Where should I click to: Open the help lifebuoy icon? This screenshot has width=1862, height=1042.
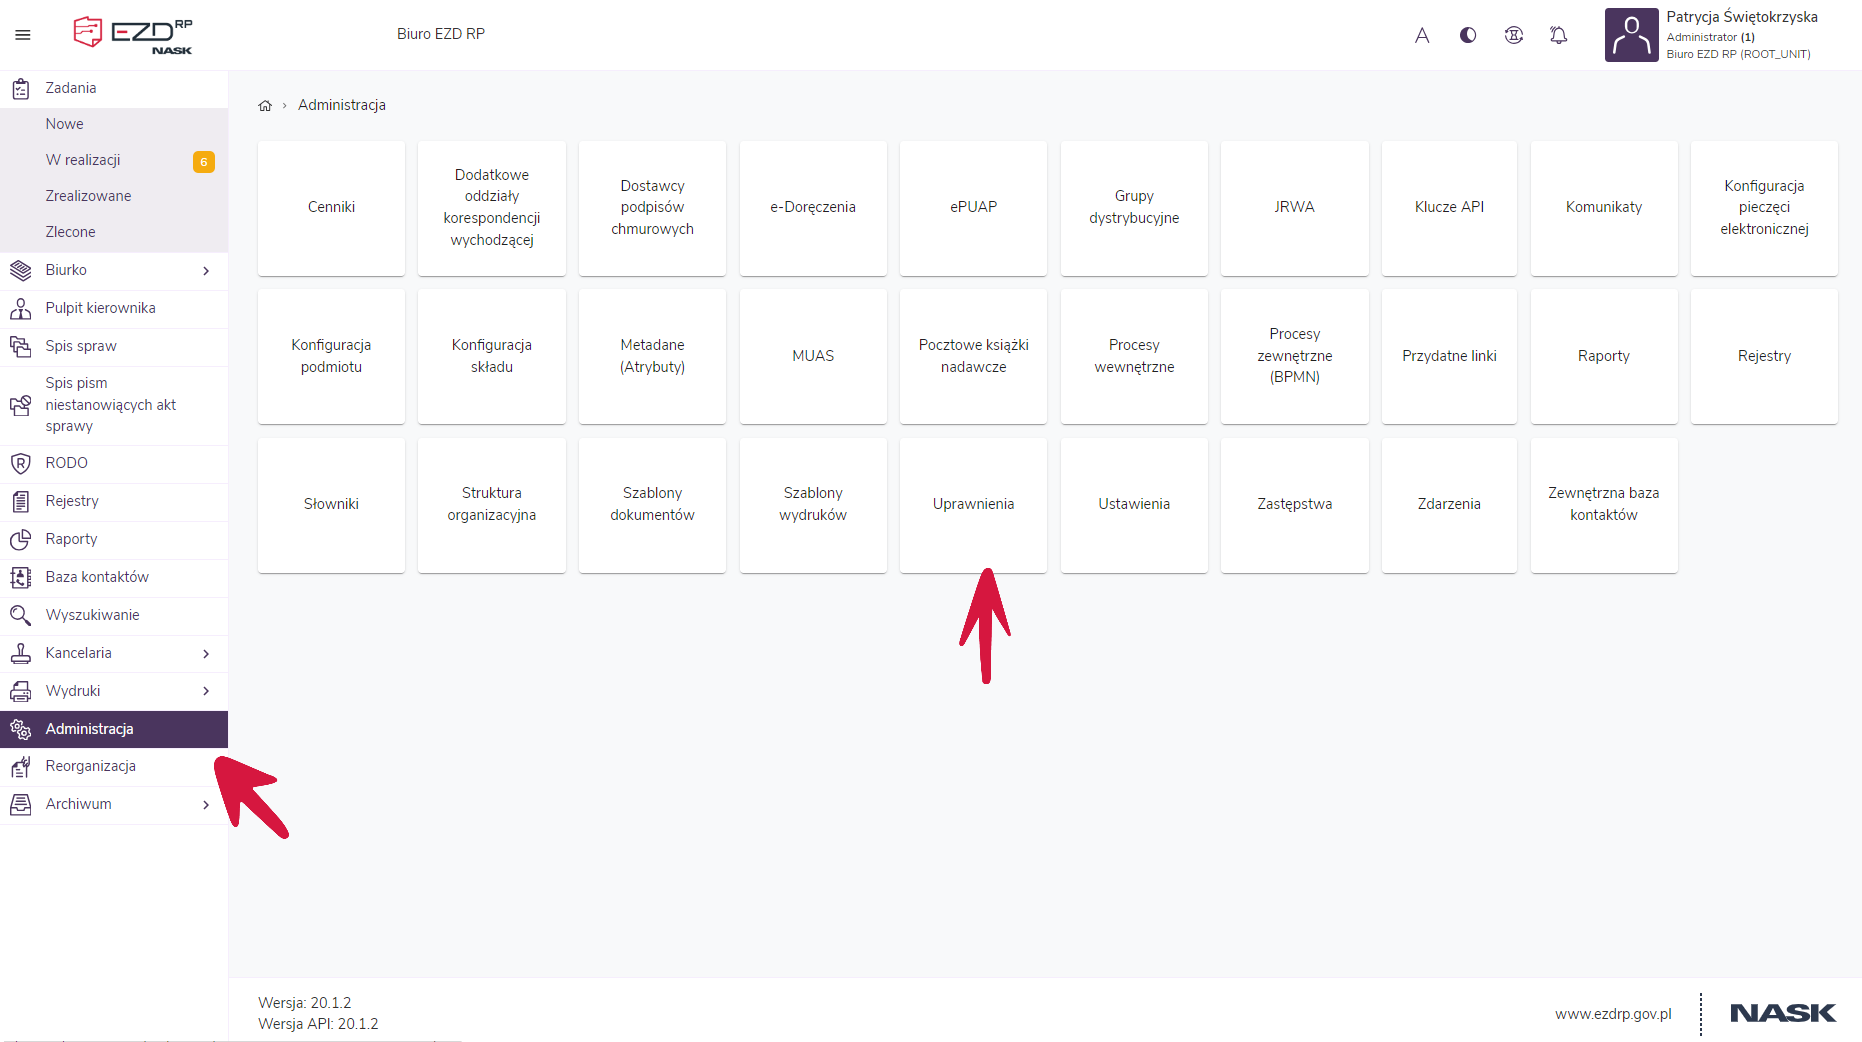tap(1514, 35)
